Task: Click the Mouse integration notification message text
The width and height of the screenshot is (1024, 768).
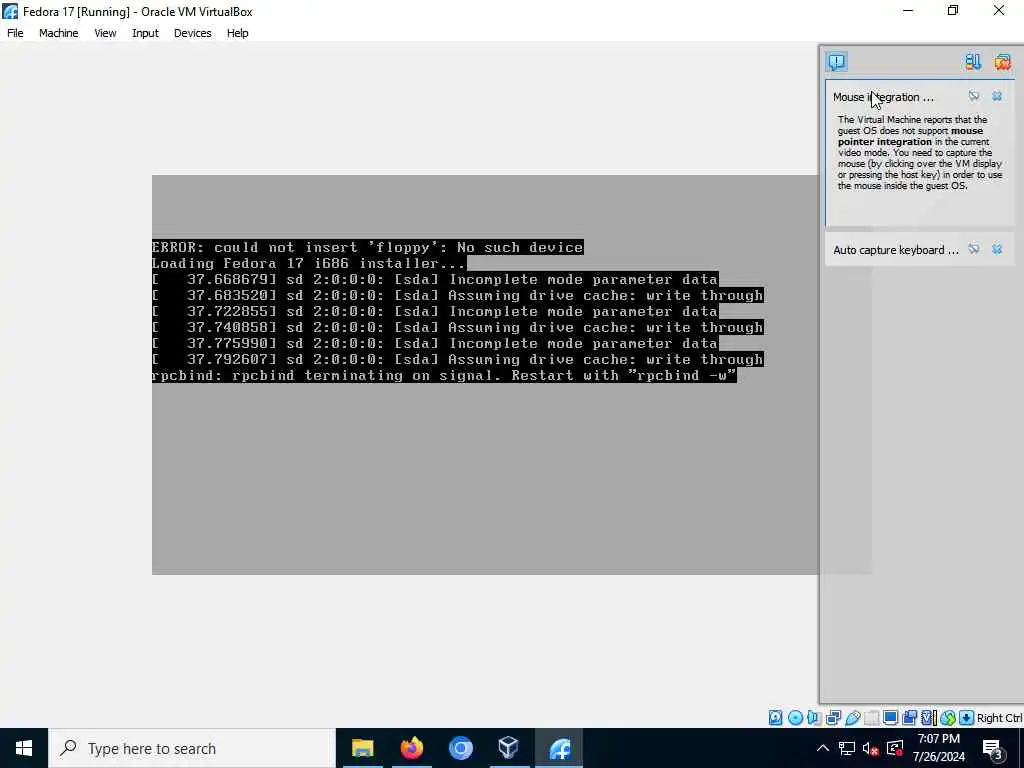Action: pos(920,153)
